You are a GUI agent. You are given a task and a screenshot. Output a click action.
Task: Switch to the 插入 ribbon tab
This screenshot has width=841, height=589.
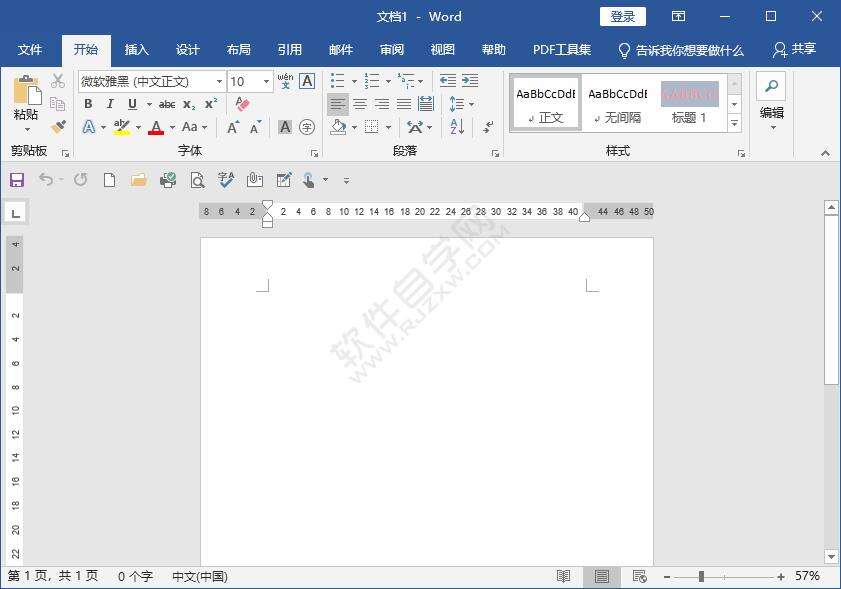136,50
